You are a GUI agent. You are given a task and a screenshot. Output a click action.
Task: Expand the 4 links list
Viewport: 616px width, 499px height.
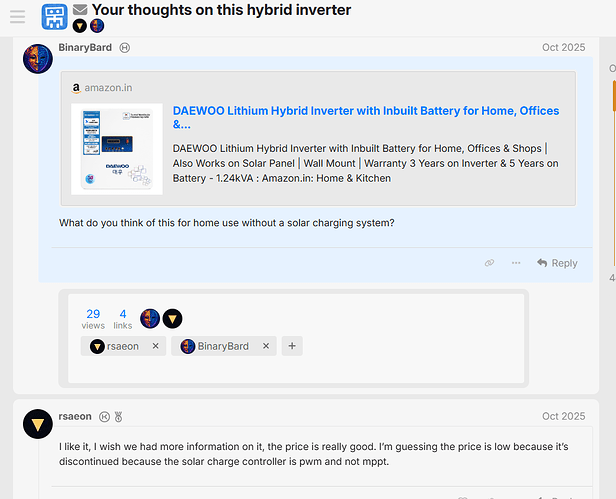click(123, 318)
